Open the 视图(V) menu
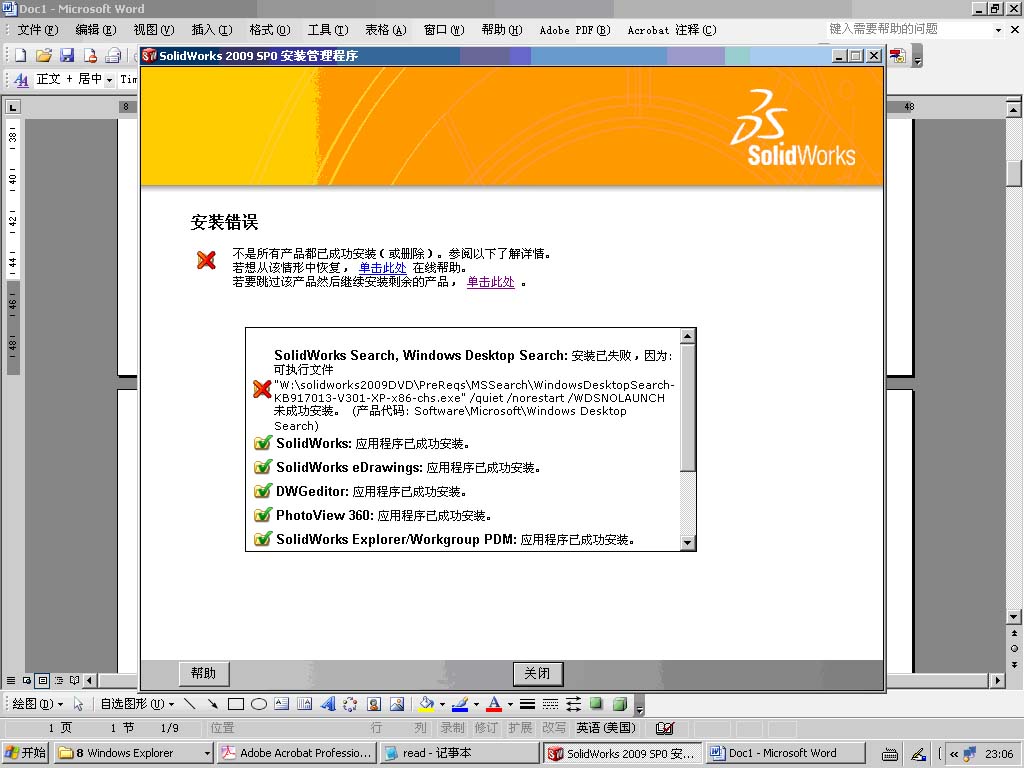 pos(153,30)
